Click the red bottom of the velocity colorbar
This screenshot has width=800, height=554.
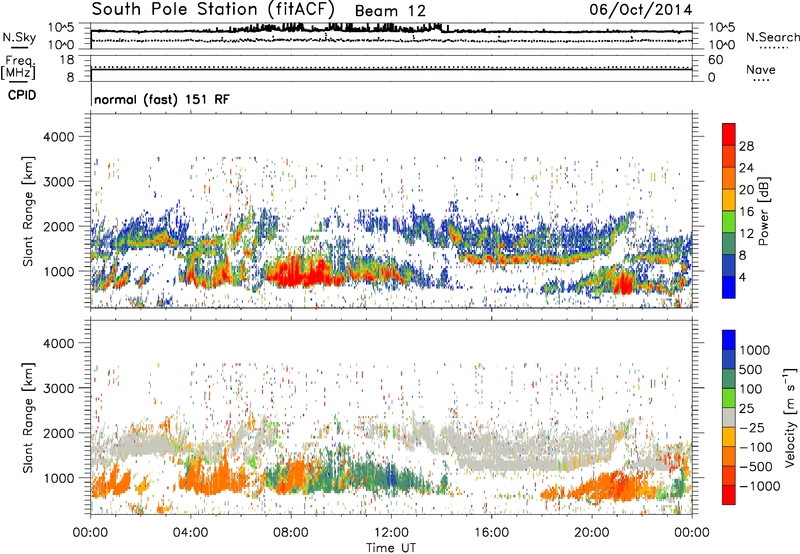(x=729, y=495)
